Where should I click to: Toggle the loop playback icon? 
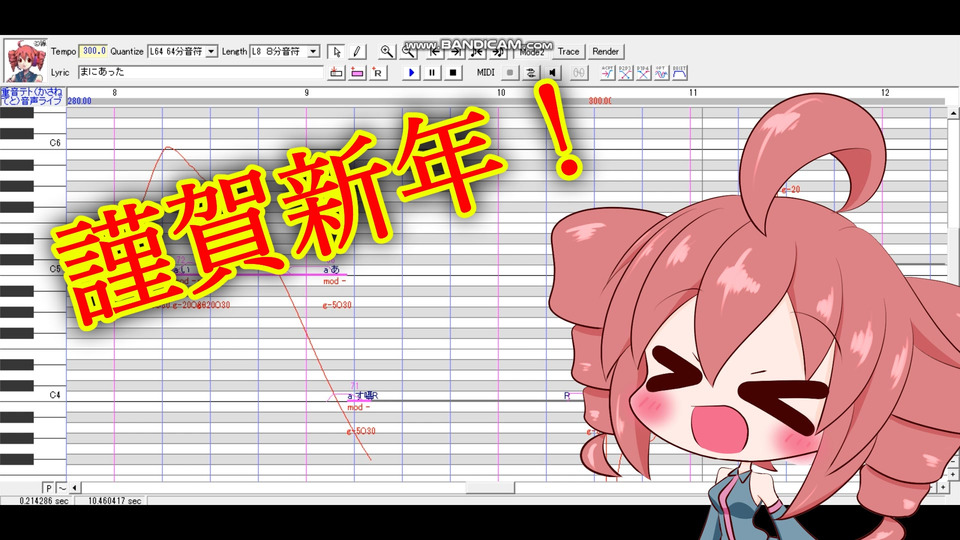[x=530, y=73]
